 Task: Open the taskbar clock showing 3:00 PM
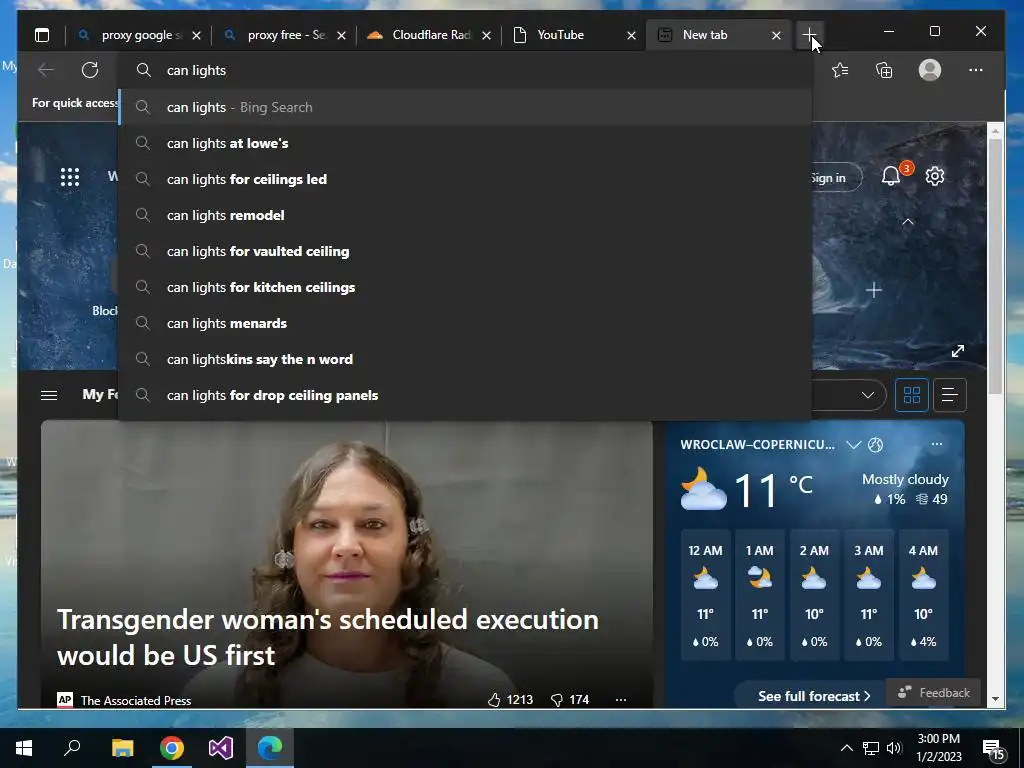tap(939, 748)
